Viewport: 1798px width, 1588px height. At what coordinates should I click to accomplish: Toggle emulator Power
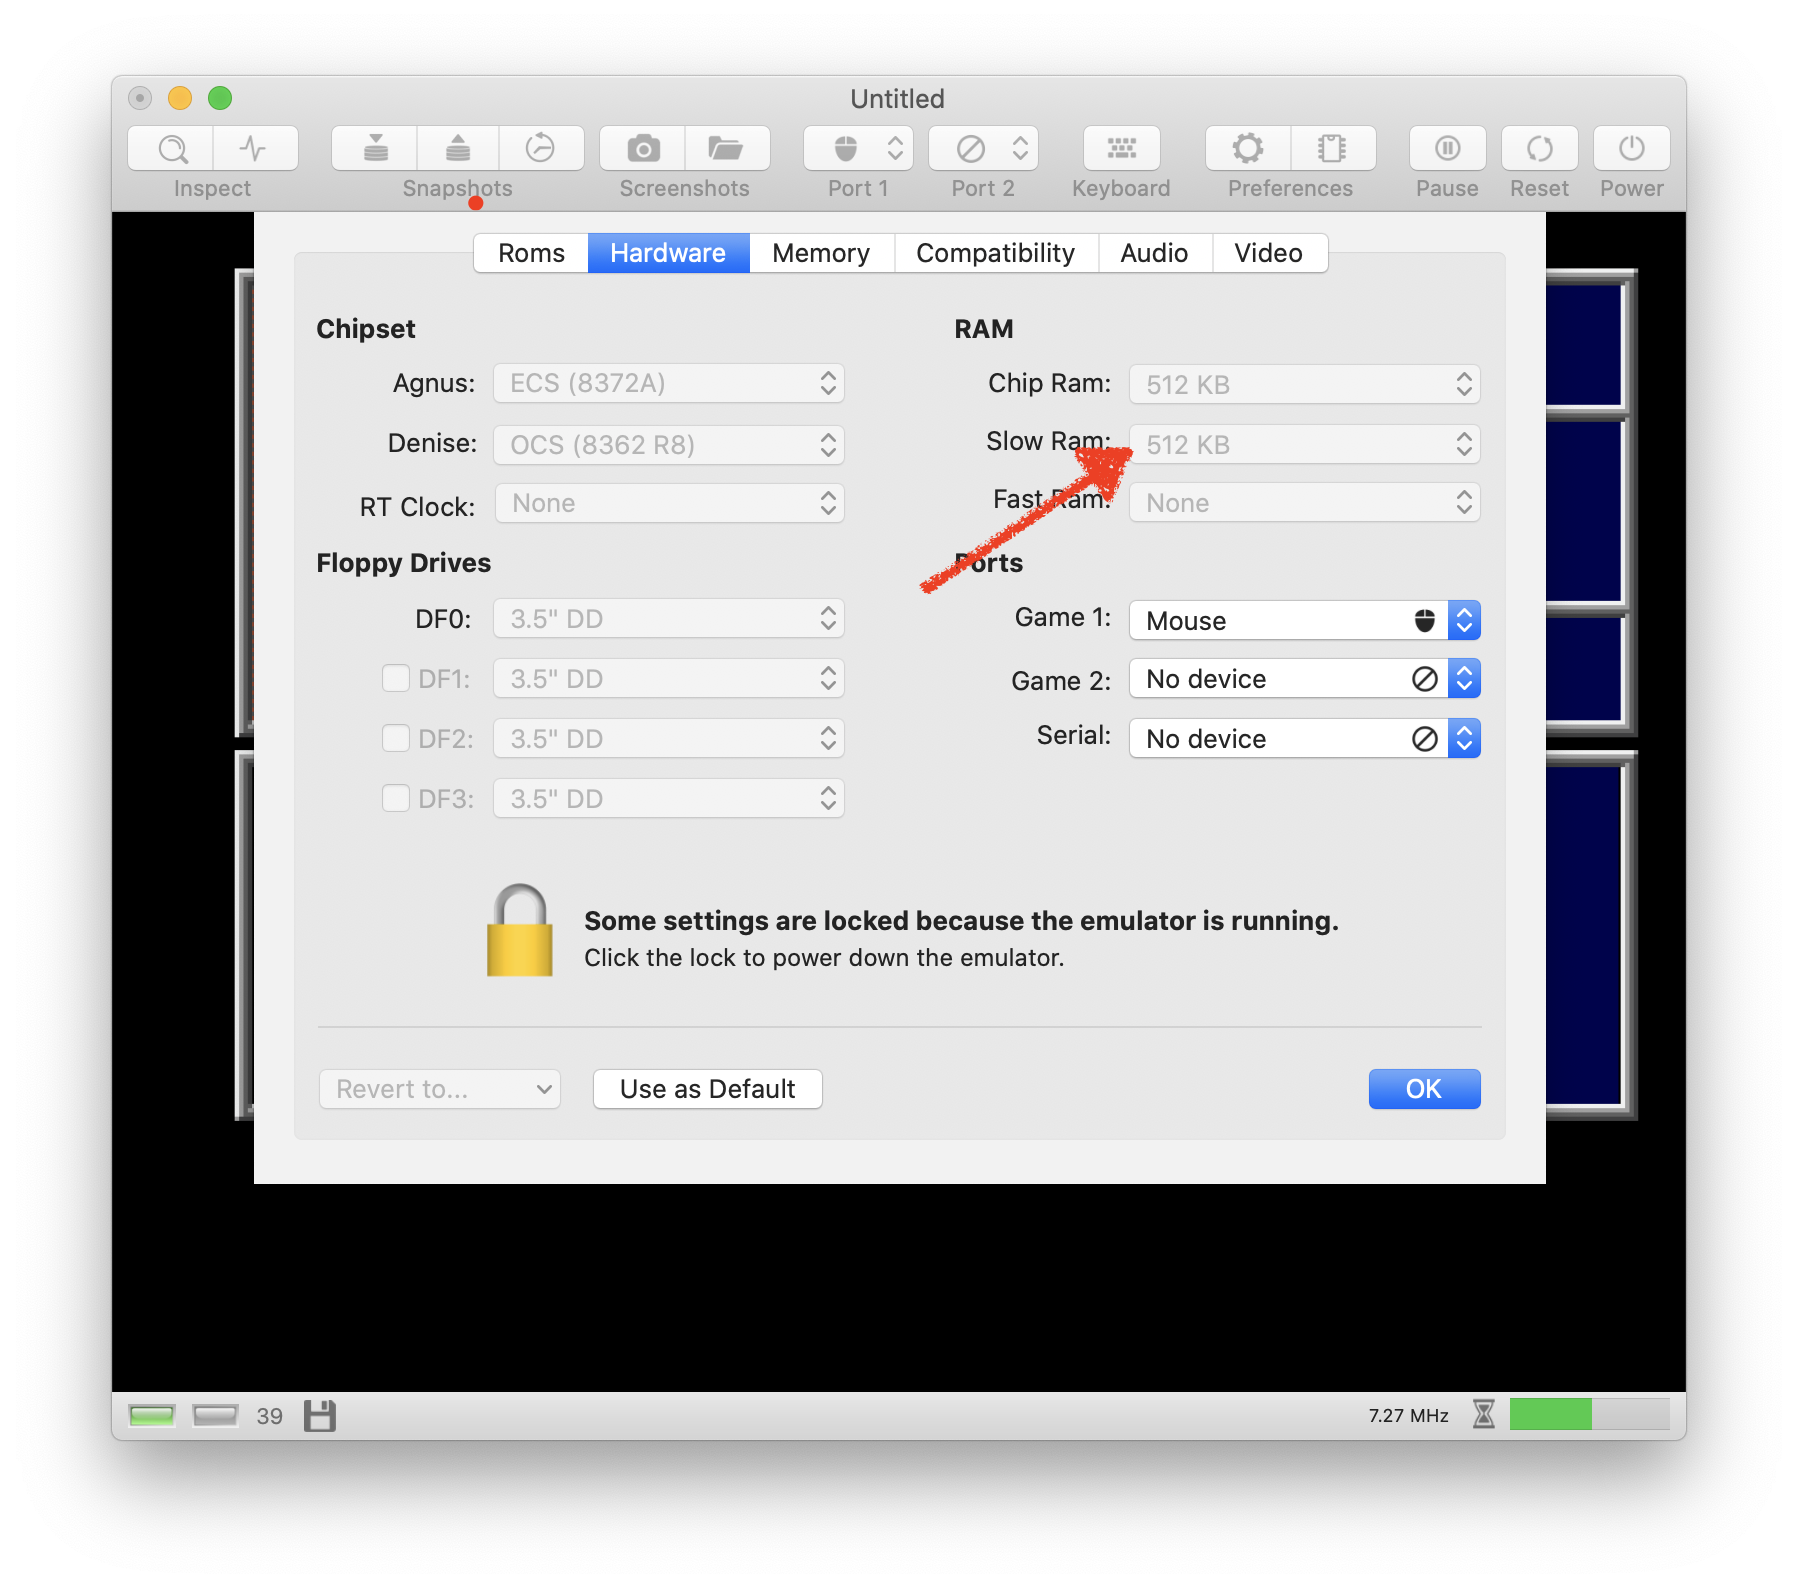(1631, 149)
